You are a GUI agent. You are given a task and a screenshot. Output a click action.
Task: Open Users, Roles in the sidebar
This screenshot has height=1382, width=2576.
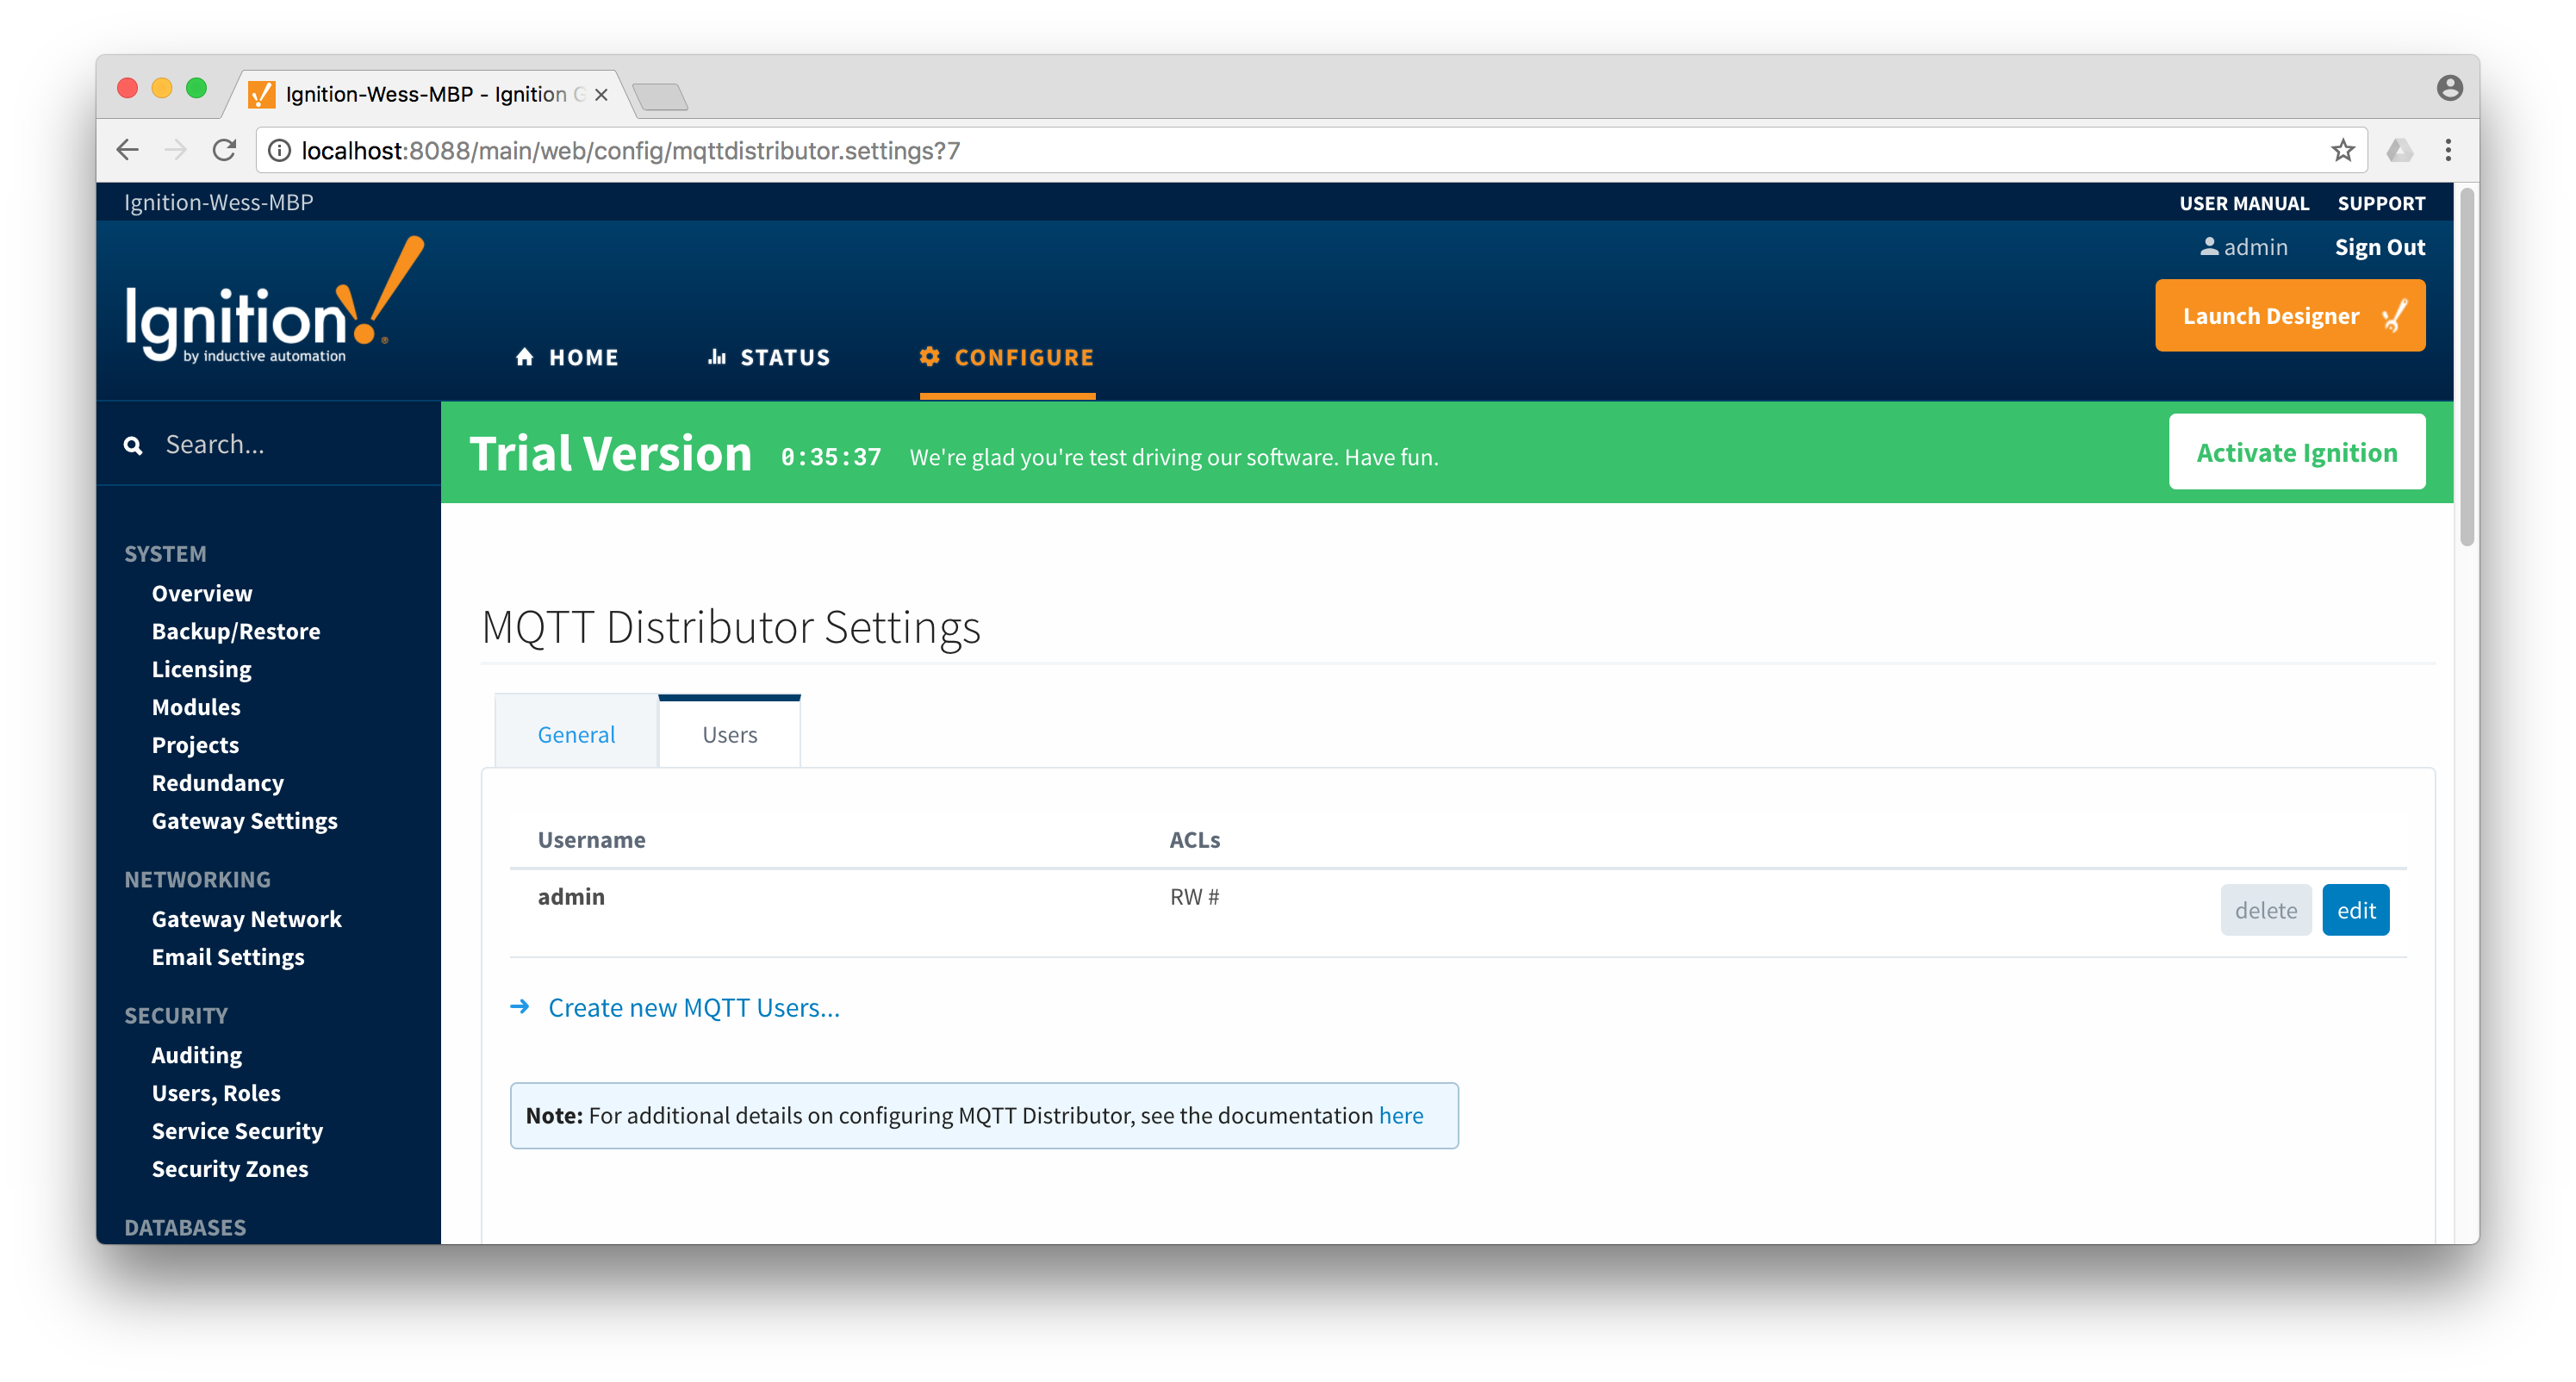pos(216,1093)
